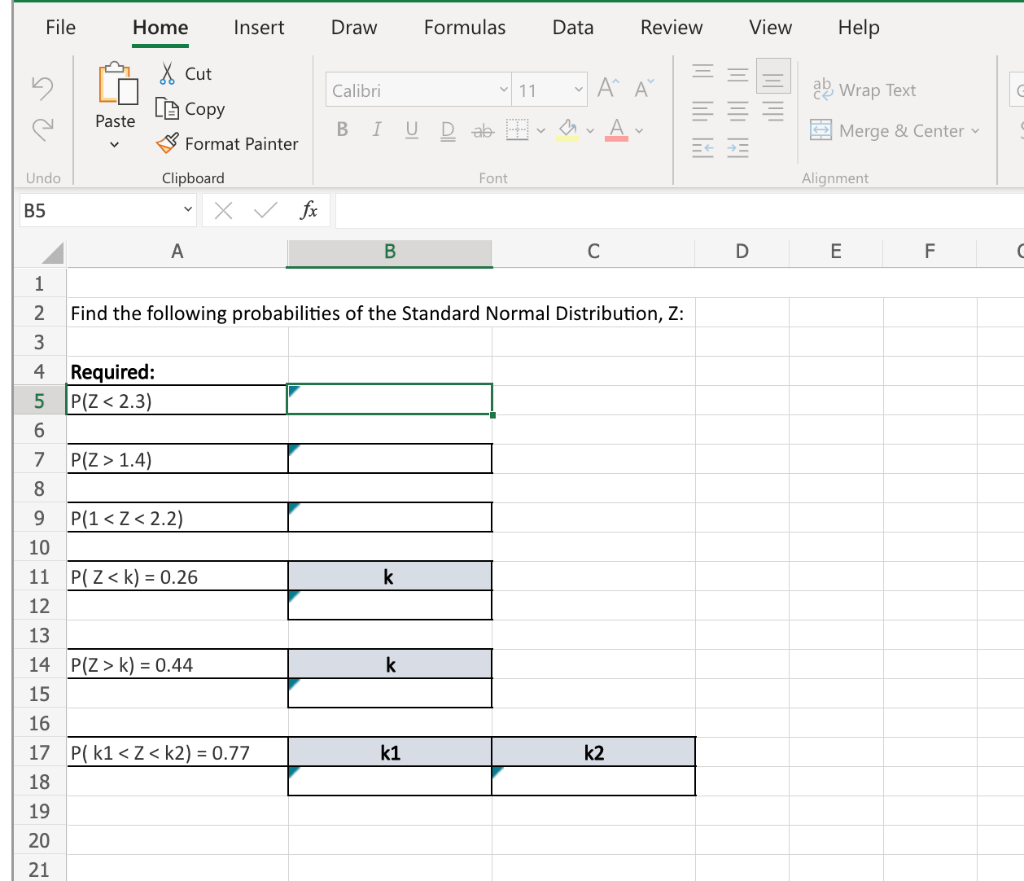Align text right
Screen dimensions: 1024x881
[773, 111]
